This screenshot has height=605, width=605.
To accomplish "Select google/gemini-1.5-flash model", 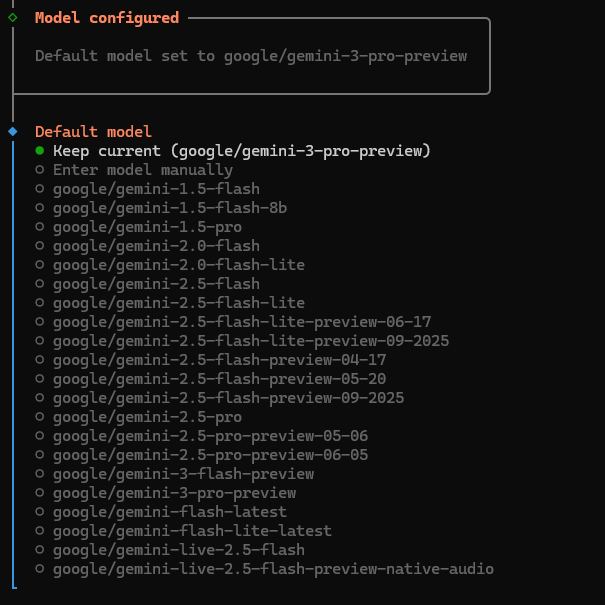I will coord(156,189).
